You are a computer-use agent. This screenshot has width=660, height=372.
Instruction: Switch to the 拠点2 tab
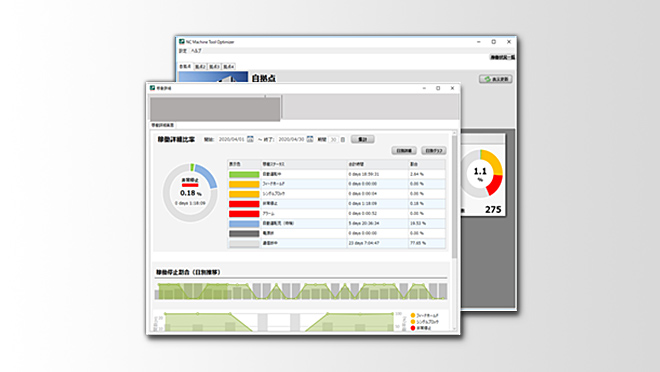200,66
